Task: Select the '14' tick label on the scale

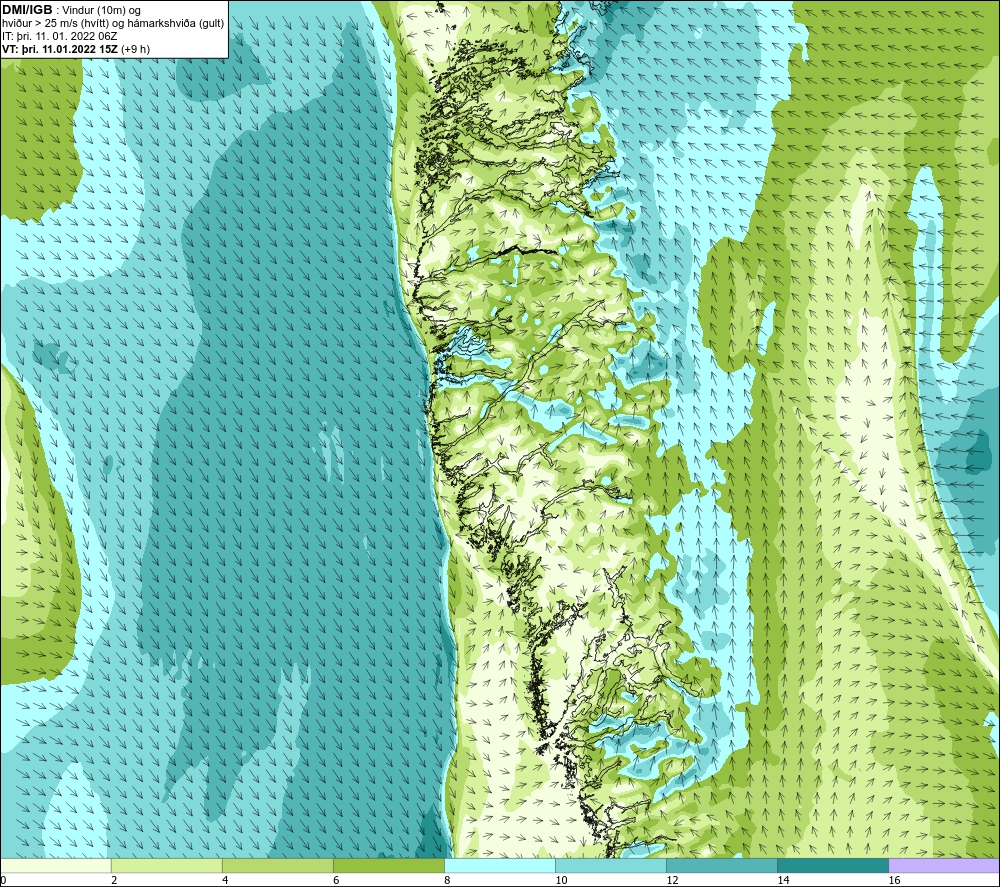Action: (x=783, y=880)
